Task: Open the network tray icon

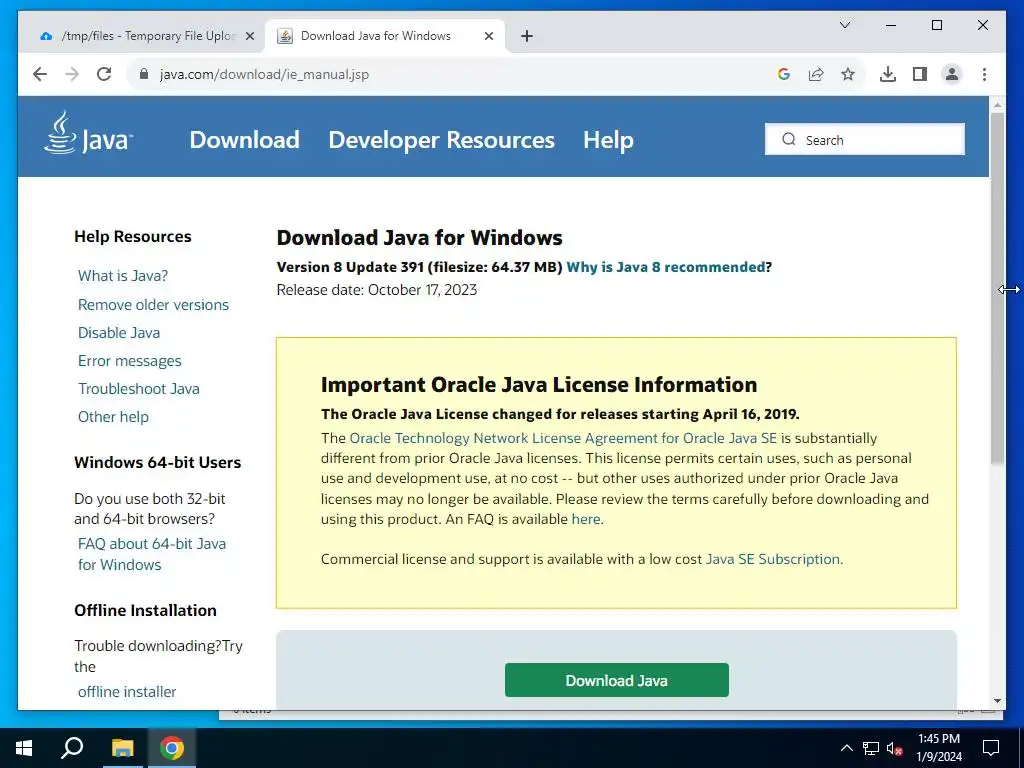Action: [871, 748]
